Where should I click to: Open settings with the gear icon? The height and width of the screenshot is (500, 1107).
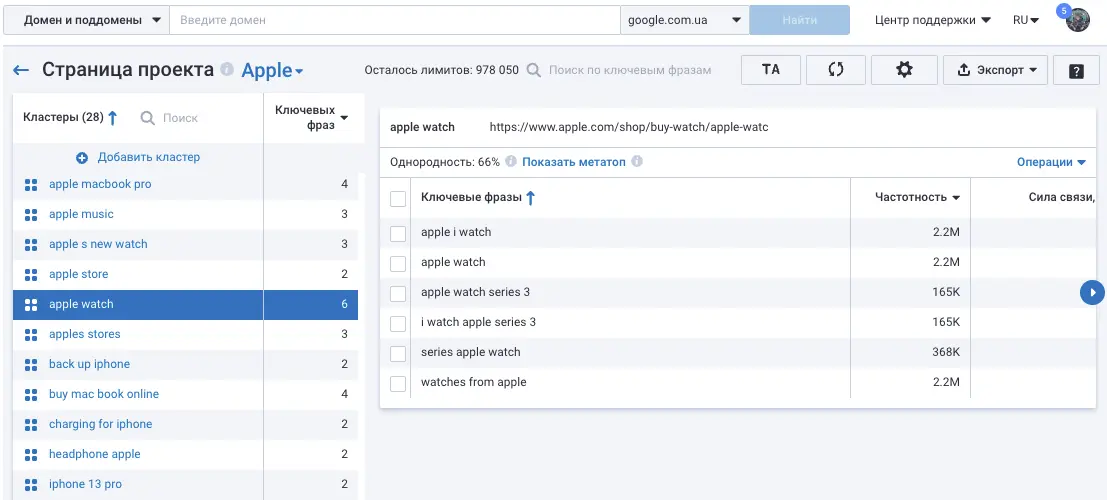[x=904, y=69]
